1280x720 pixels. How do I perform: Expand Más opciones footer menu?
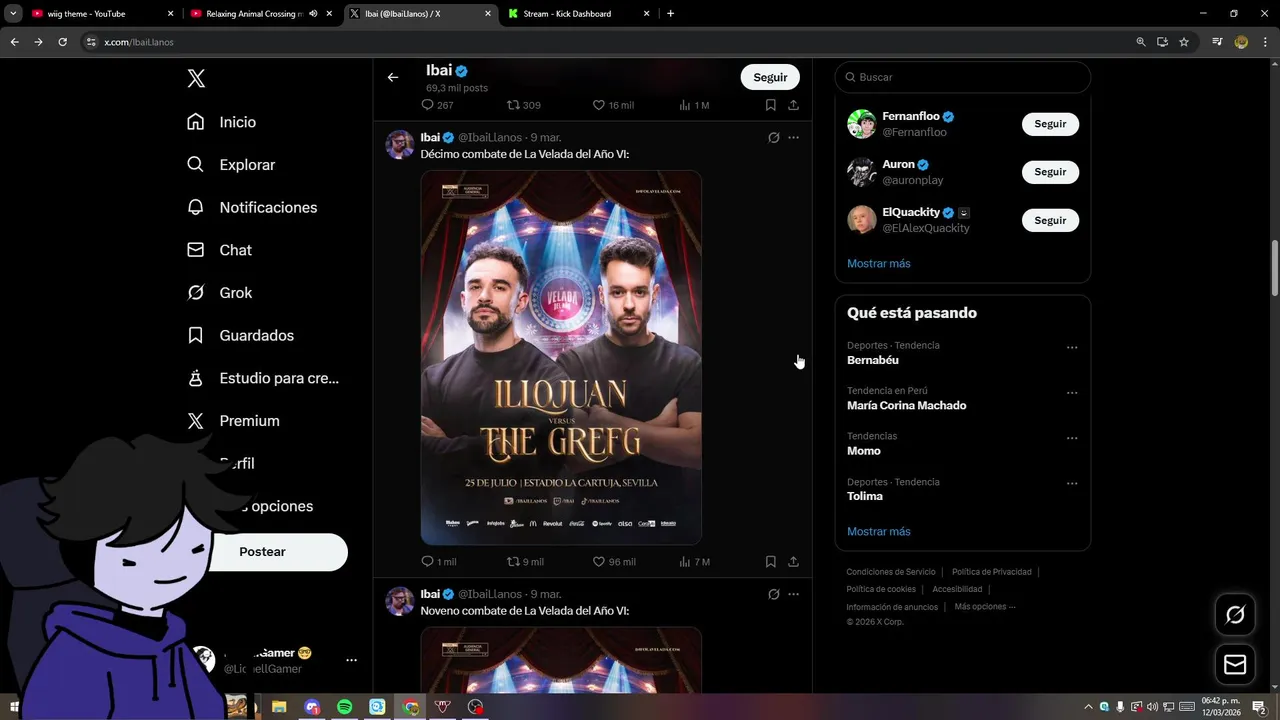(x=985, y=606)
